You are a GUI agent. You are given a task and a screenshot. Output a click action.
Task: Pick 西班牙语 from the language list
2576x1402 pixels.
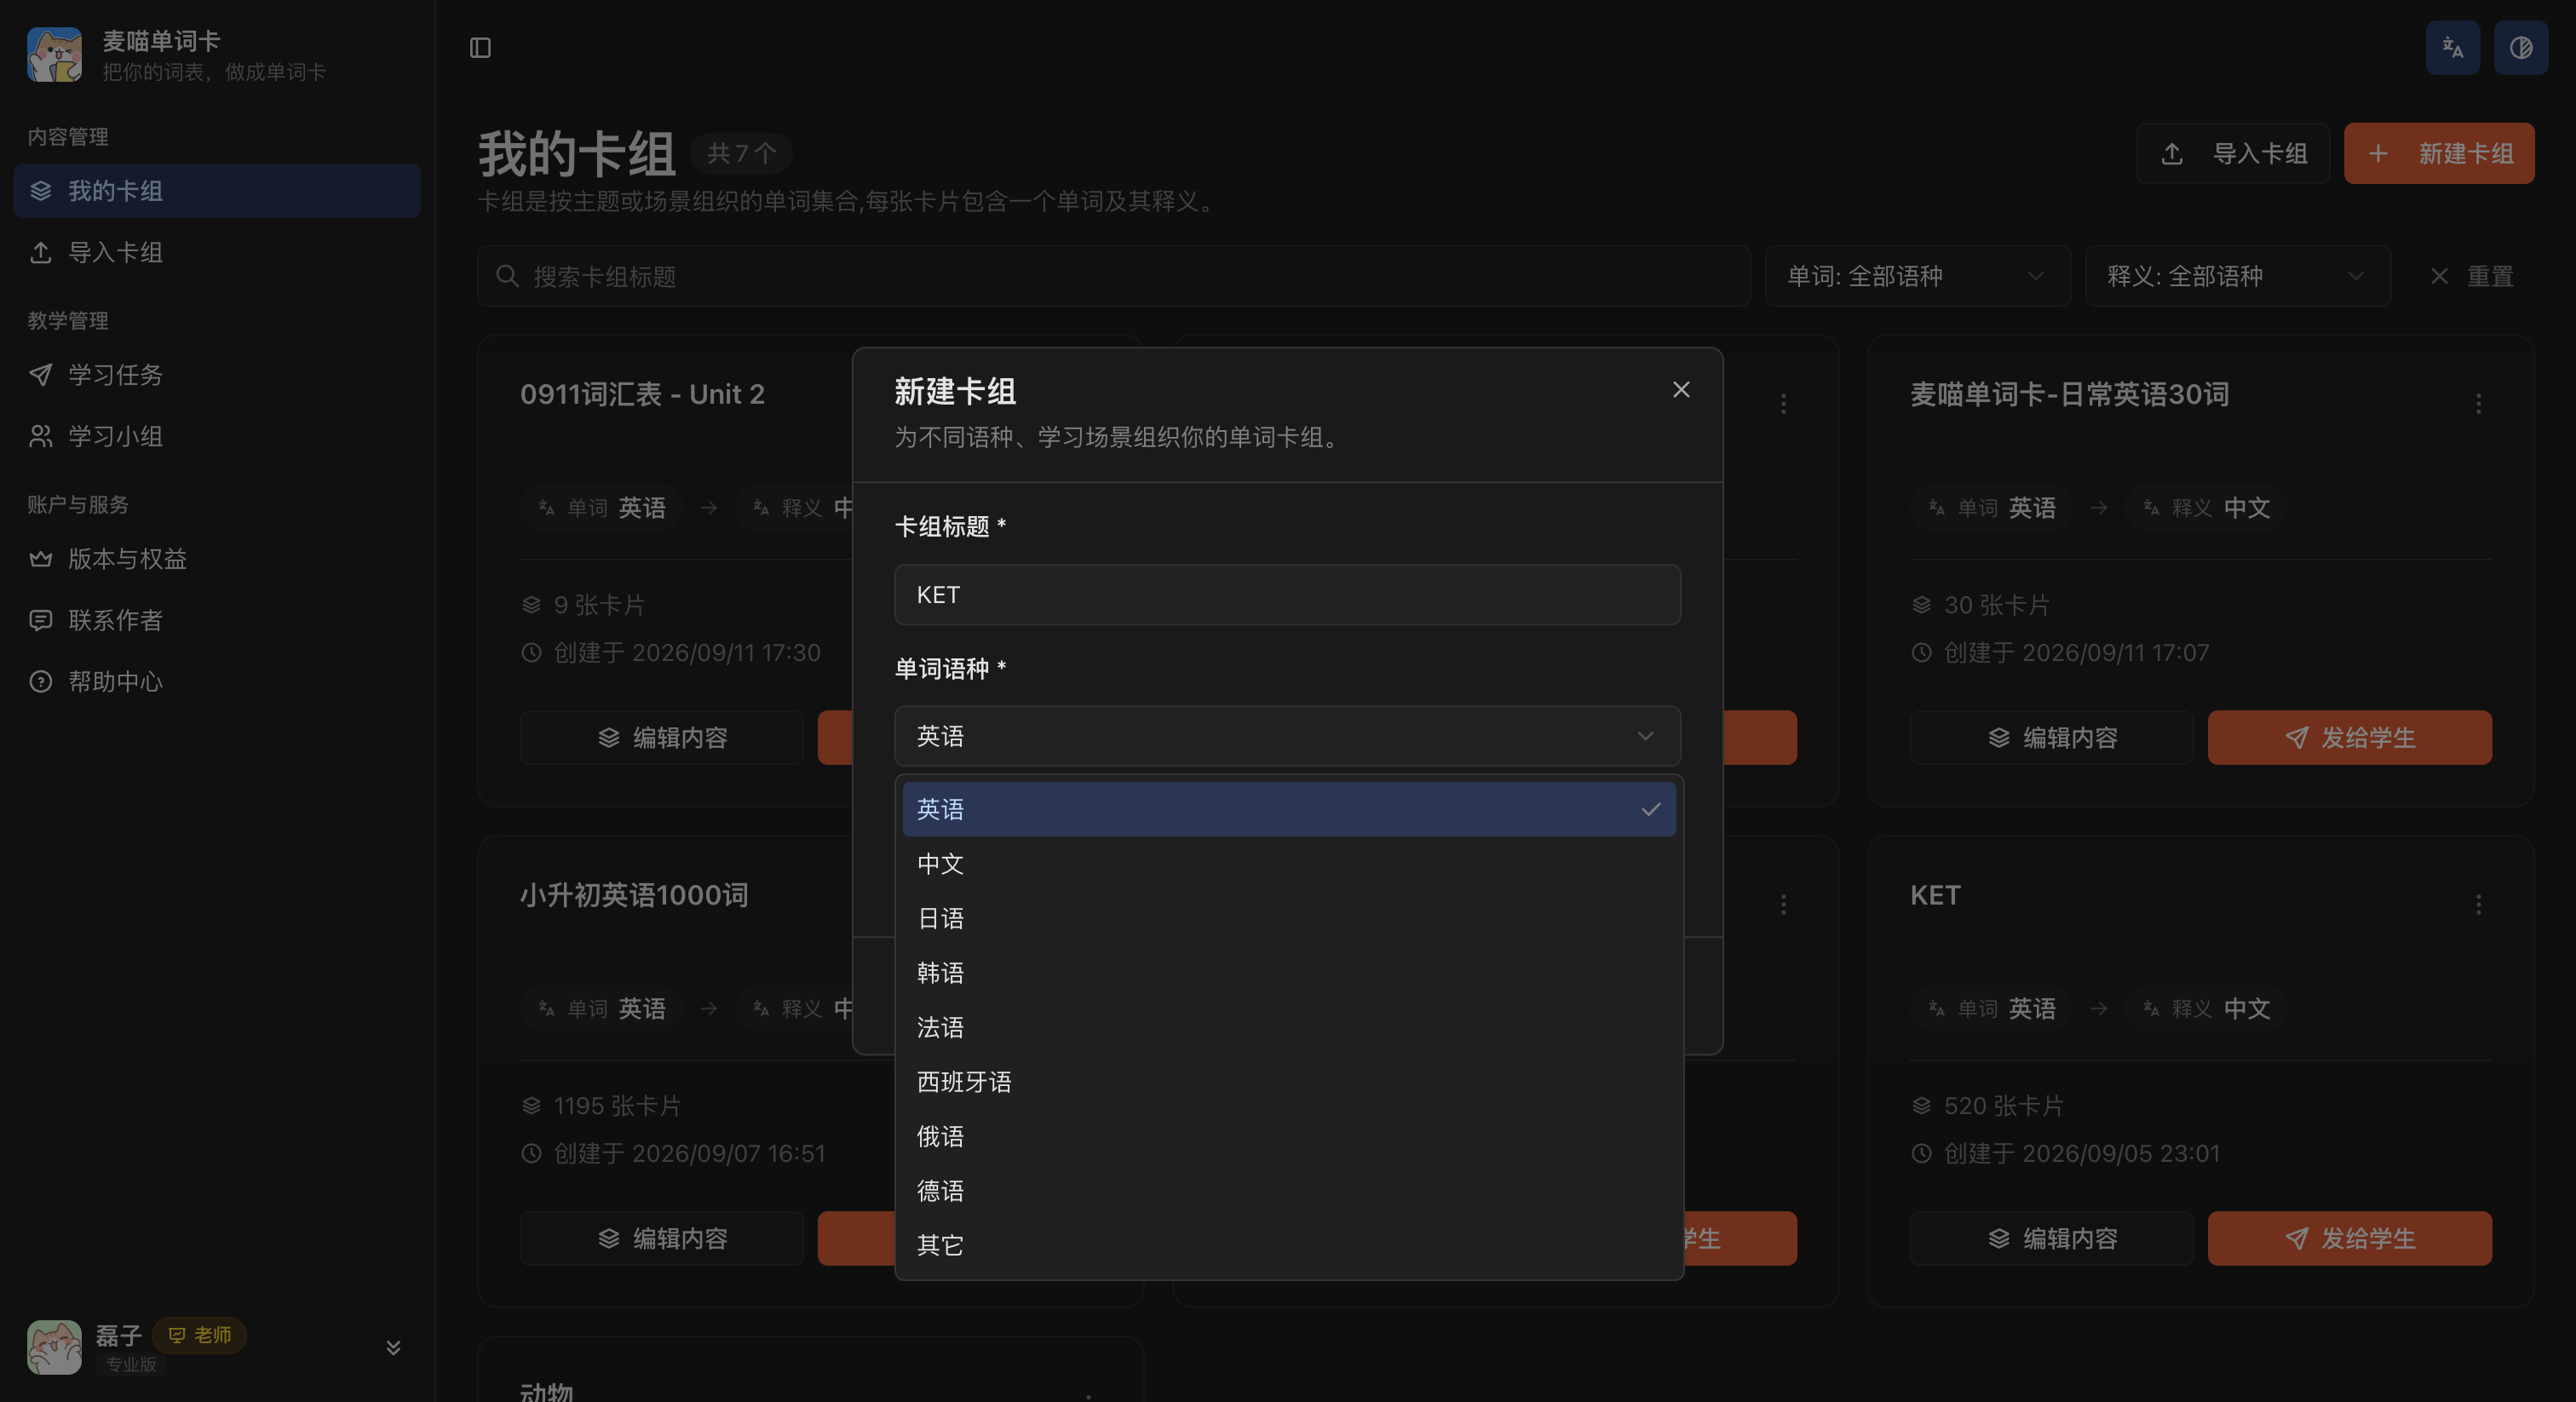coord(1289,1082)
